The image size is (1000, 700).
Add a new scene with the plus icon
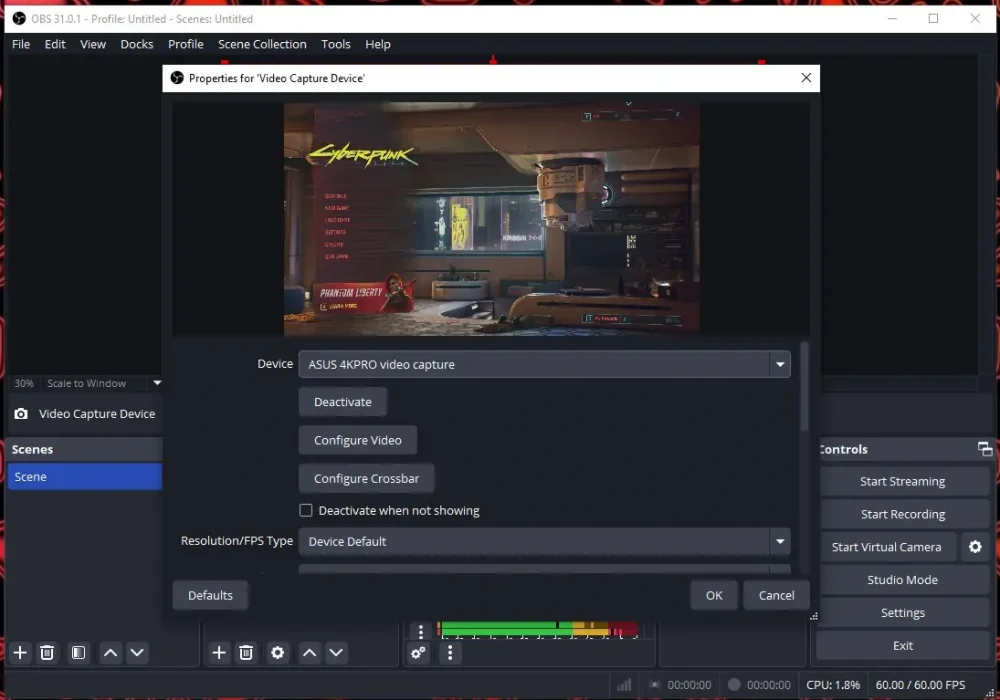click(20, 652)
